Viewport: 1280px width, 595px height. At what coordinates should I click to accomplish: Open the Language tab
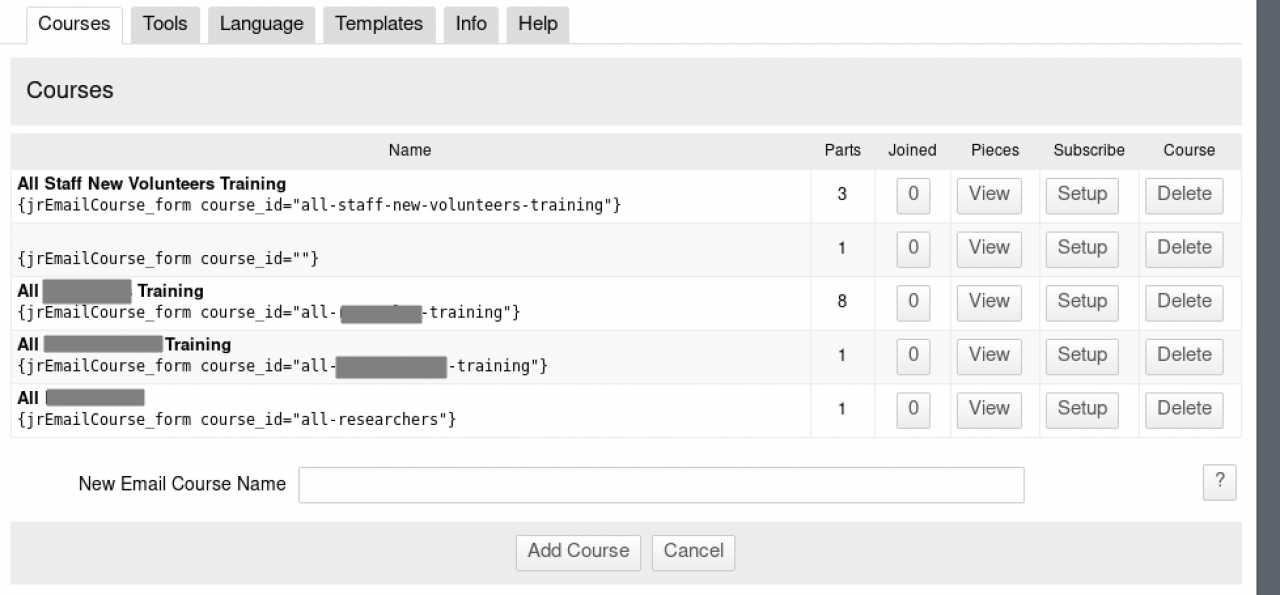(x=261, y=24)
